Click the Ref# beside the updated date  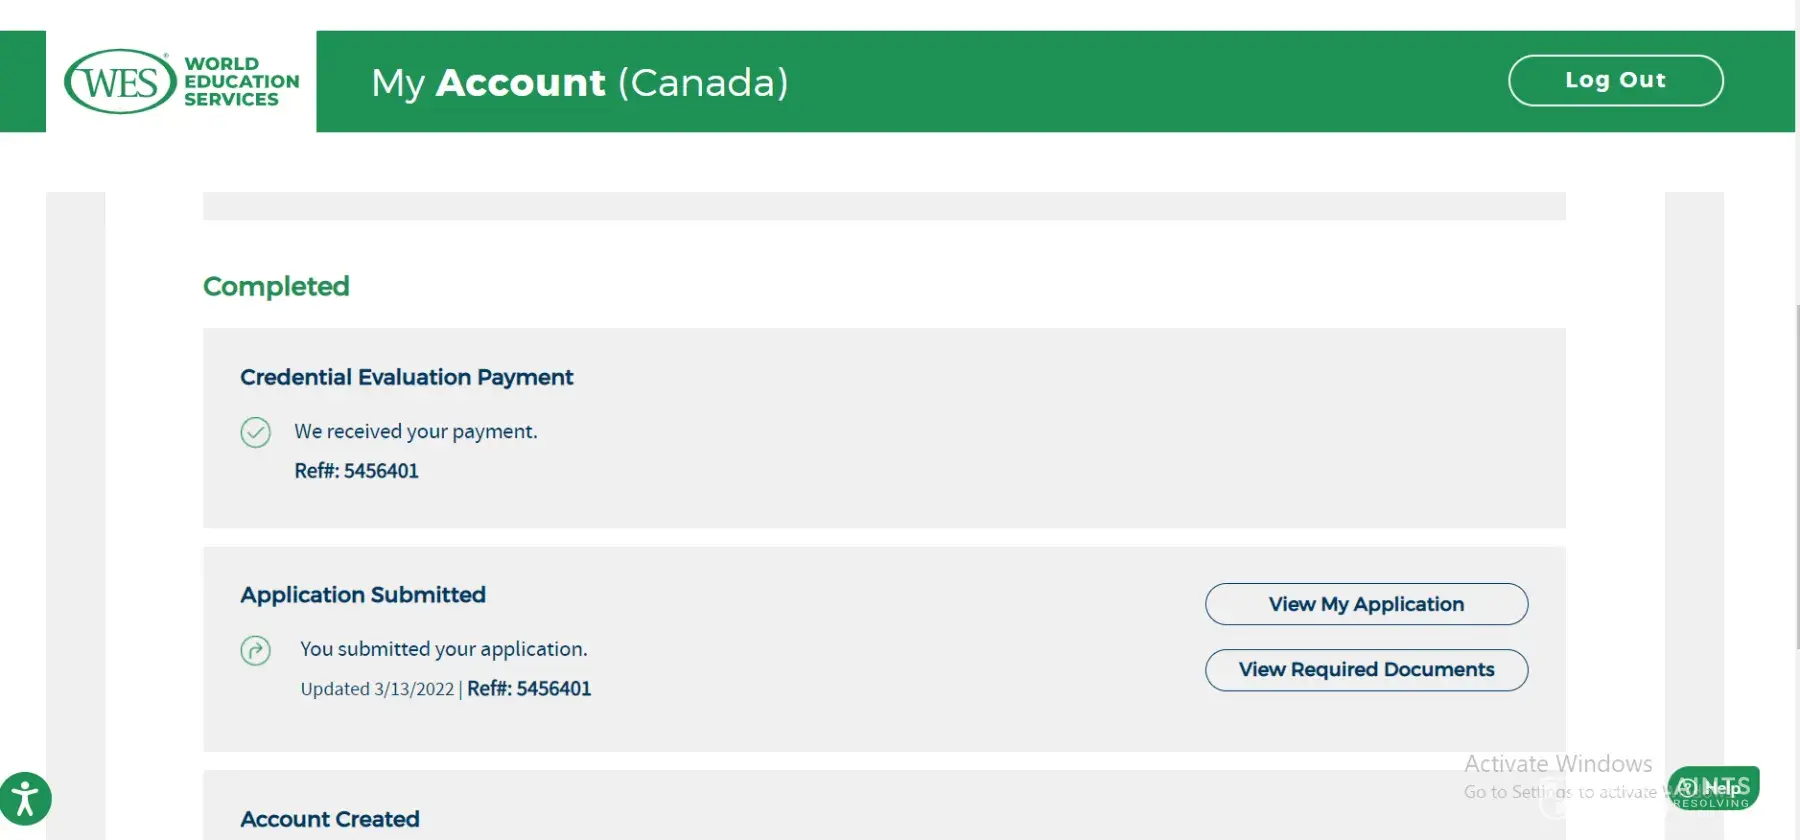529,689
